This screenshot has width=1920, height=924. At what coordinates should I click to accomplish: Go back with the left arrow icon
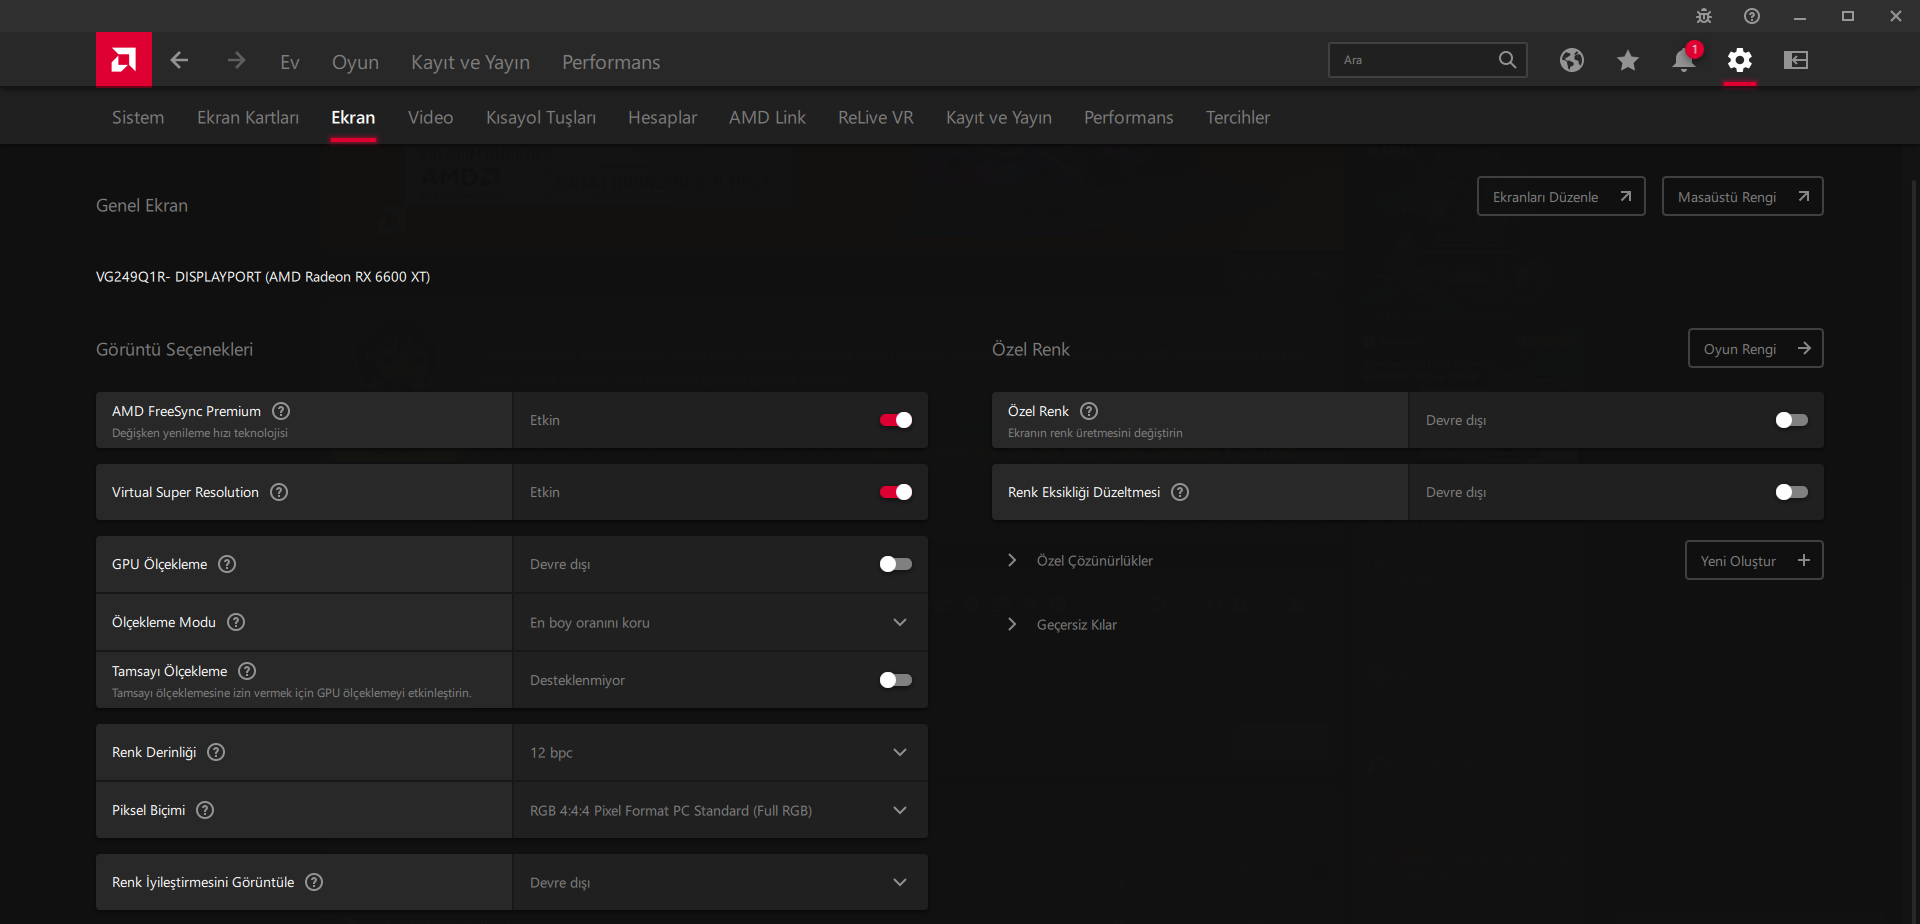179,61
